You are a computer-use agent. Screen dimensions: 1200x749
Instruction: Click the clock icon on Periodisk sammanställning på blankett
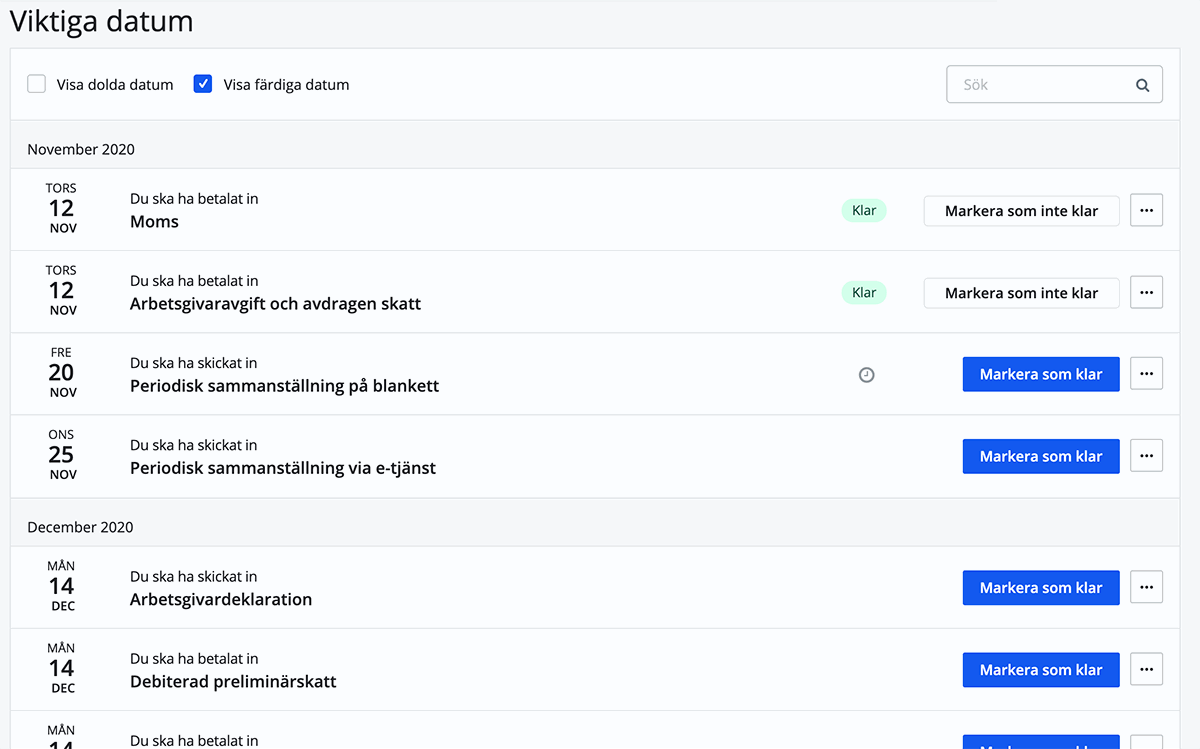pyautogui.click(x=866, y=375)
